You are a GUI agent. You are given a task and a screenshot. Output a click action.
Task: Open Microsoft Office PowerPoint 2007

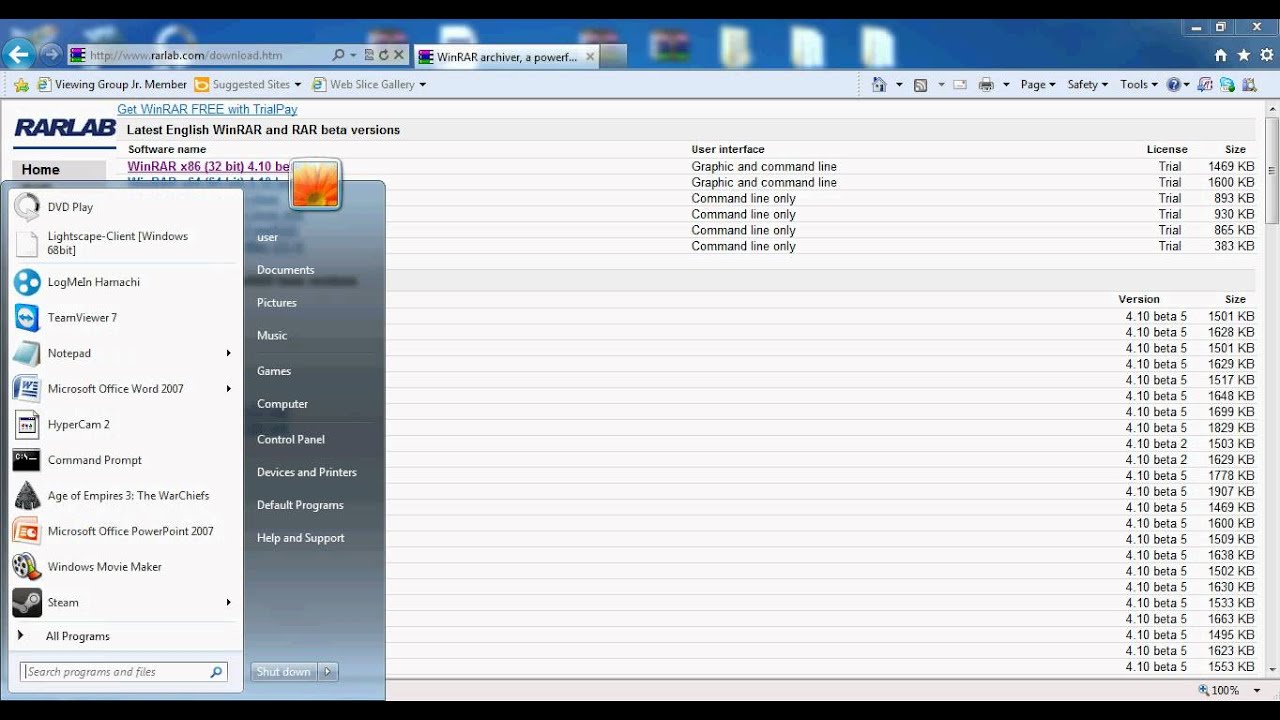click(124, 531)
